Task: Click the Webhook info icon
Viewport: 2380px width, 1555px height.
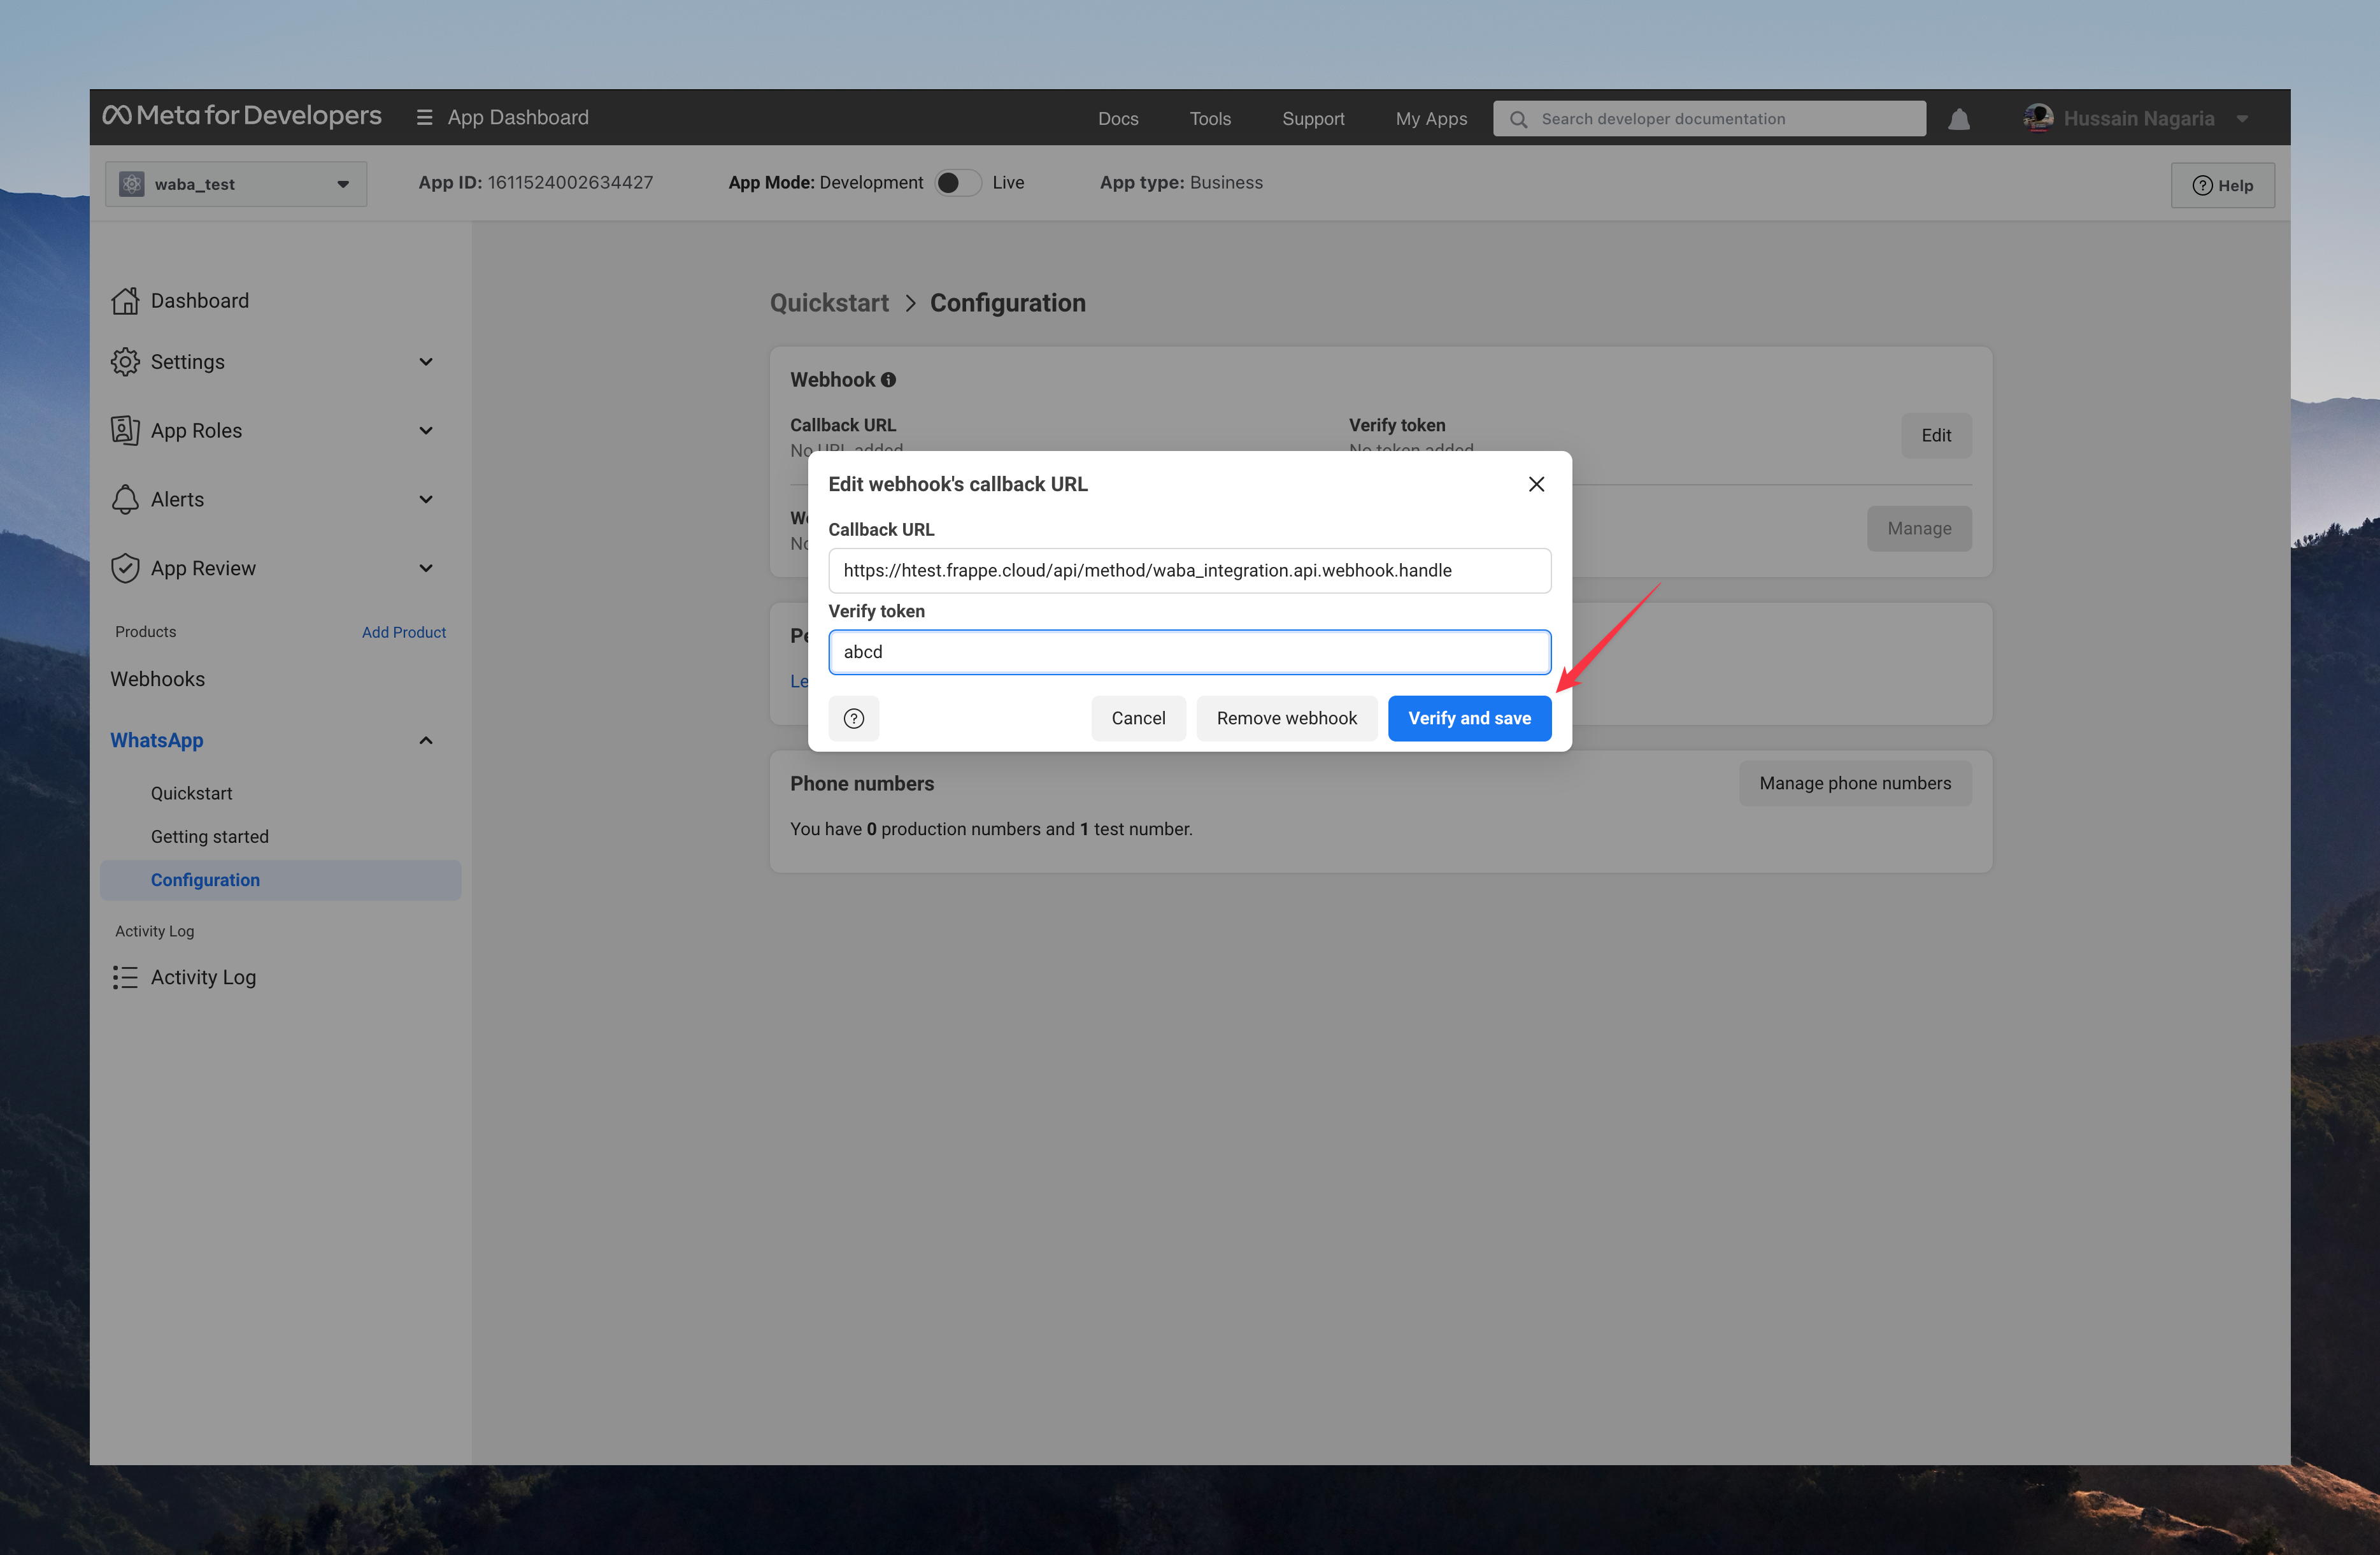Action: pos(888,380)
